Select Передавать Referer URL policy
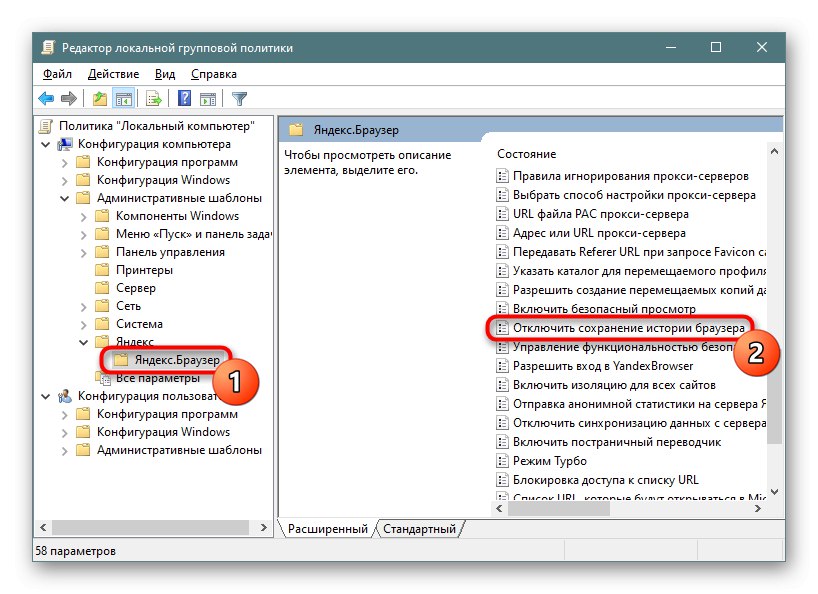The width and height of the screenshot is (818, 594). pyautogui.click(x=640, y=252)
